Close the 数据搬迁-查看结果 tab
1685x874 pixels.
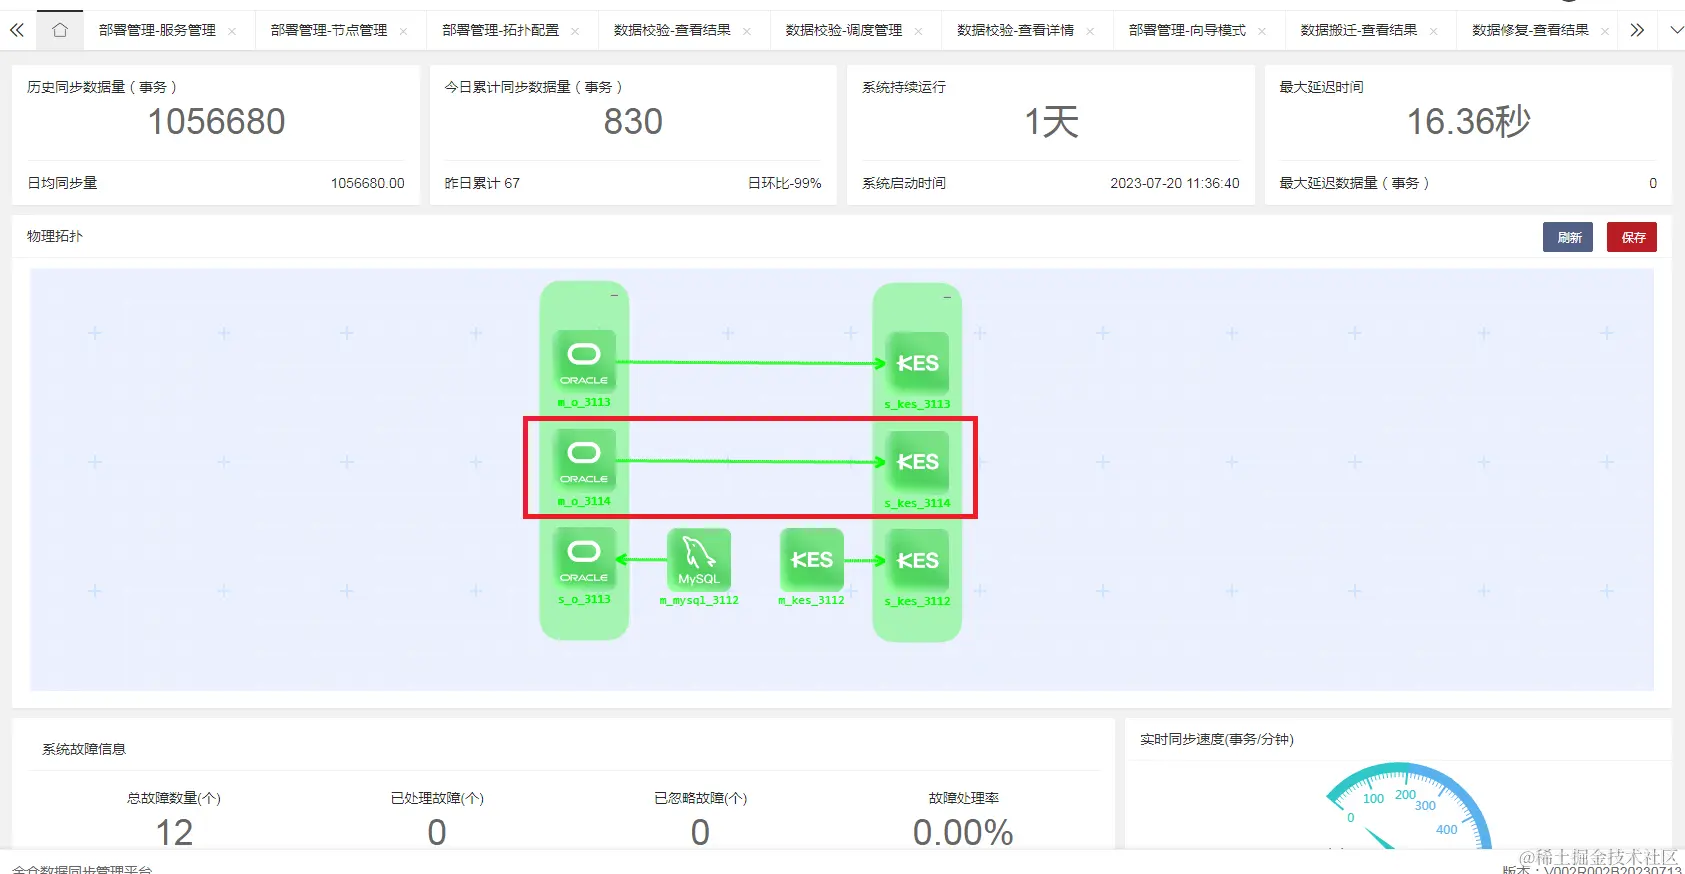click(x=1434, y=31)
